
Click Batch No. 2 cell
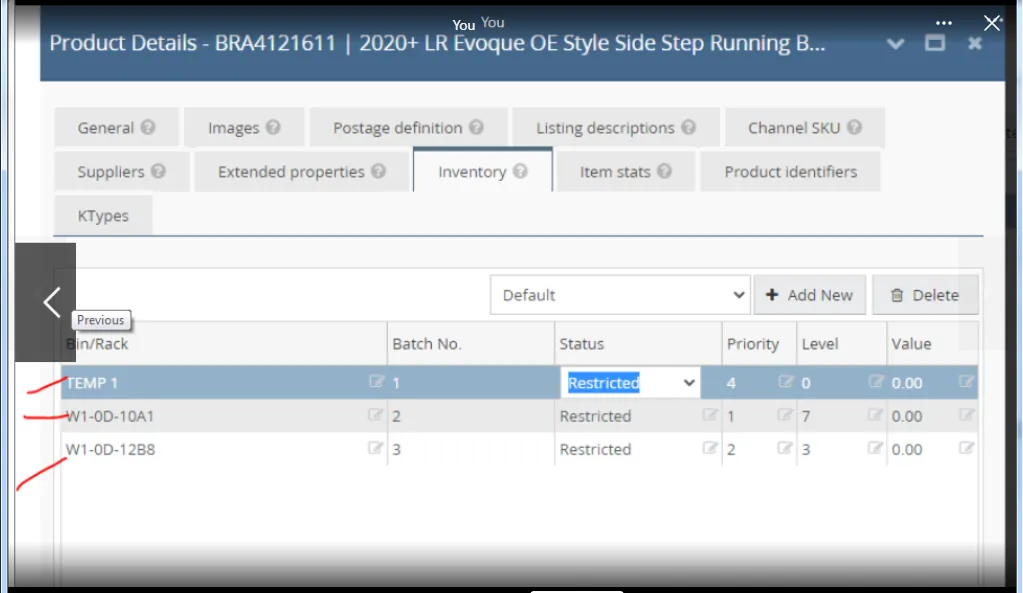pyautogui.click(x=470, y=416)
